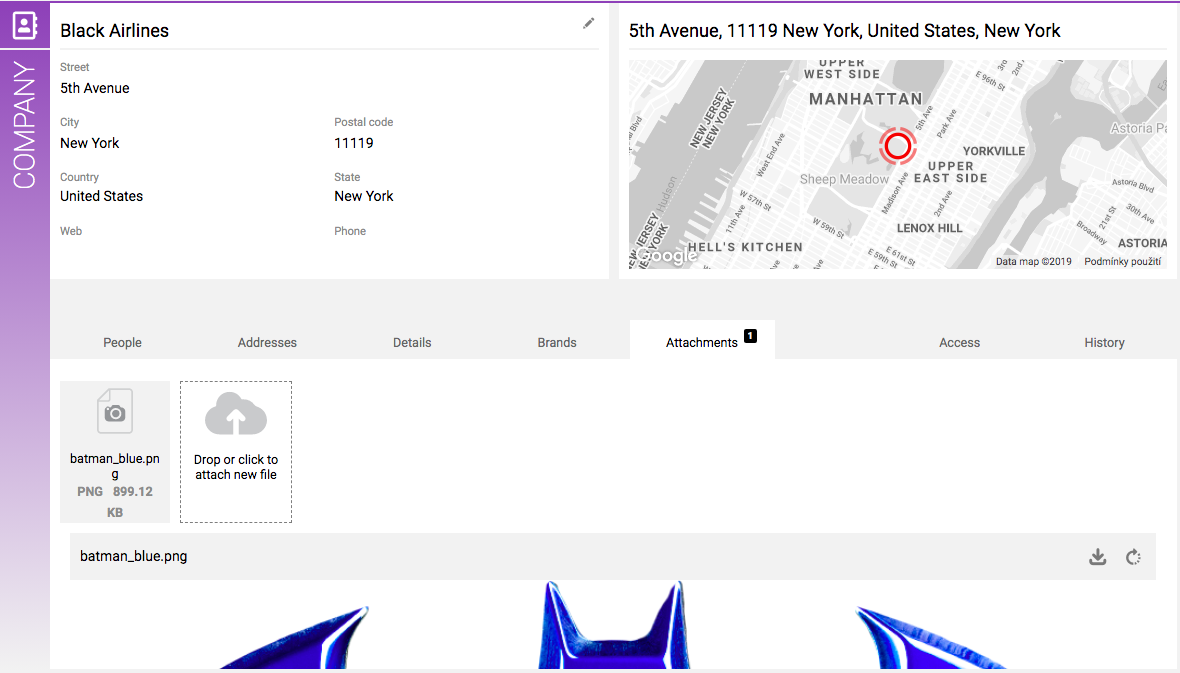1180x673 pixels.
Task: Click the red location marker on map
Action: (898, 146)
